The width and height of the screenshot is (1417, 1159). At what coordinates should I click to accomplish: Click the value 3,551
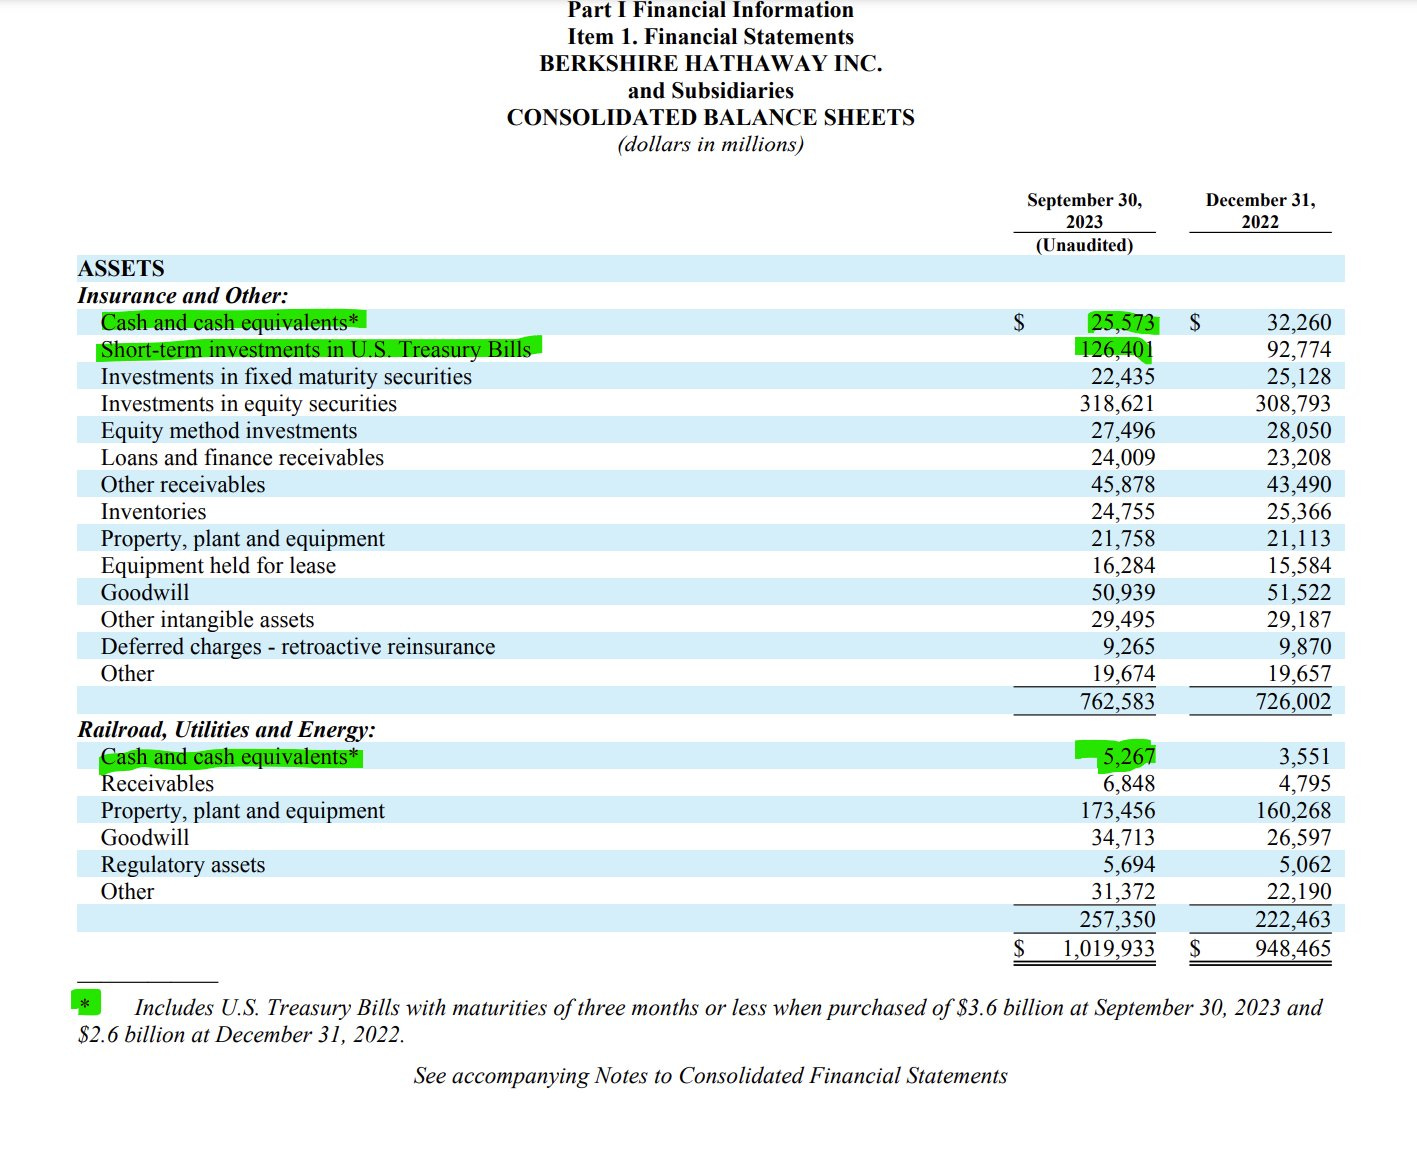click(1305, 756)
